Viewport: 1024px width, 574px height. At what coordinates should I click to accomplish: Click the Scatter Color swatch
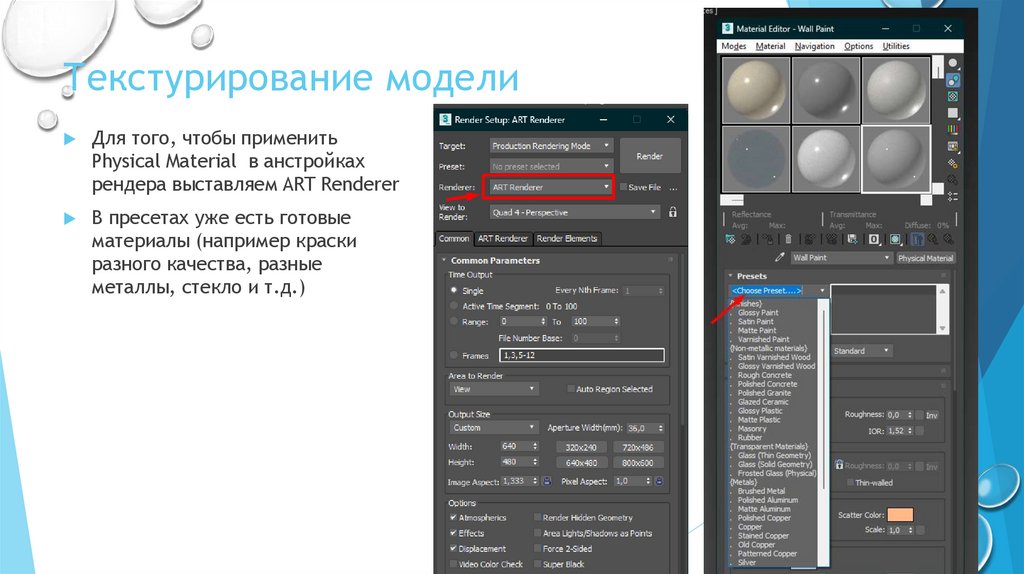[900, 515]
